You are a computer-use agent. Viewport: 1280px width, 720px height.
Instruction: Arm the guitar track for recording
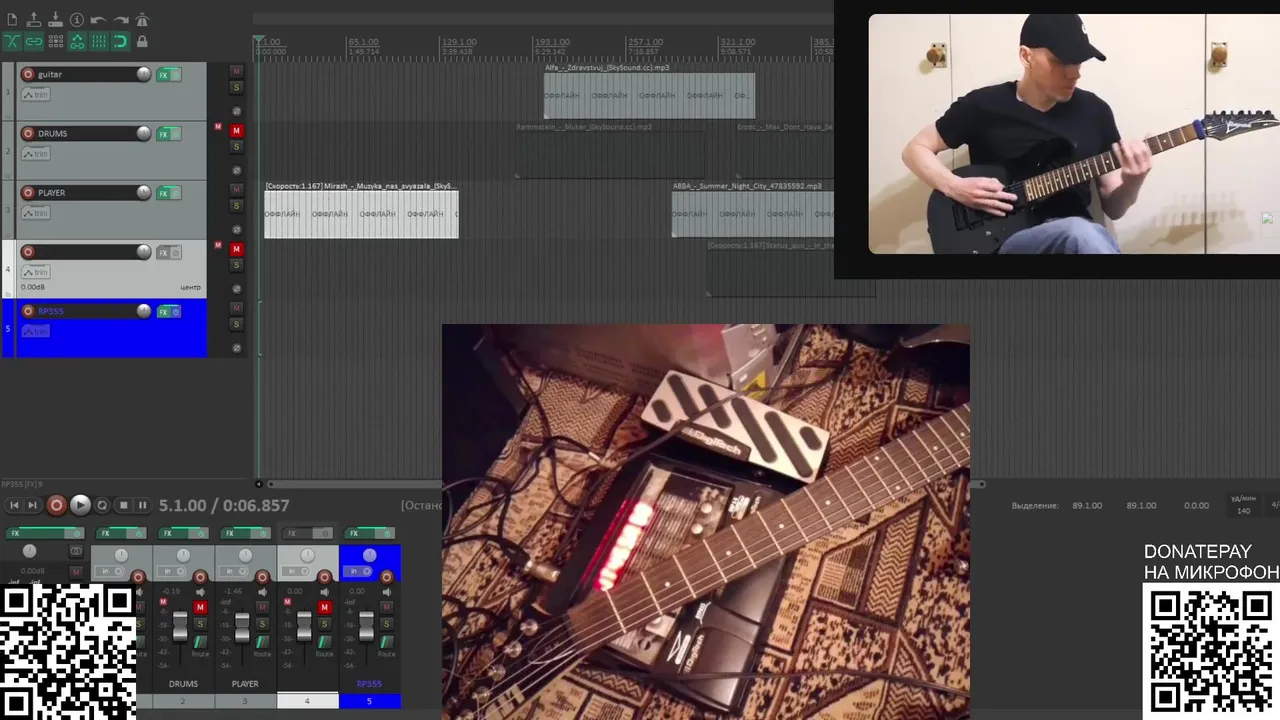(28, 74)
